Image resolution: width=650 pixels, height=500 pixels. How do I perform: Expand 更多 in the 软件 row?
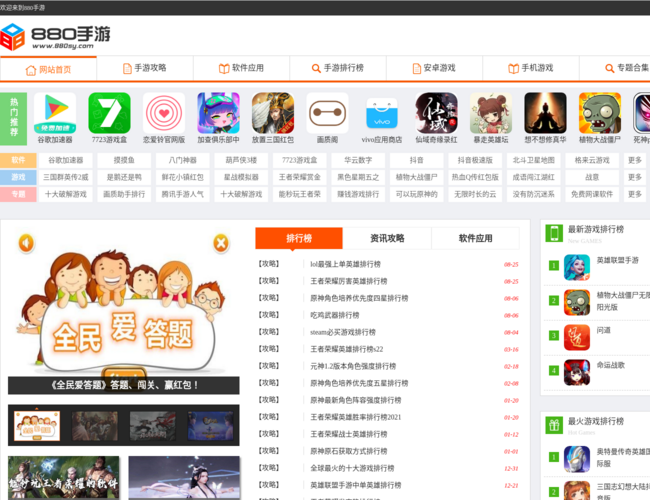[x=635, y=160]
